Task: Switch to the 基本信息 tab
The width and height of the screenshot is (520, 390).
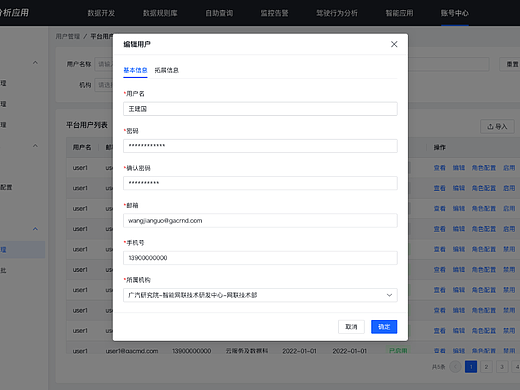Action: click(x=135, y=70)
